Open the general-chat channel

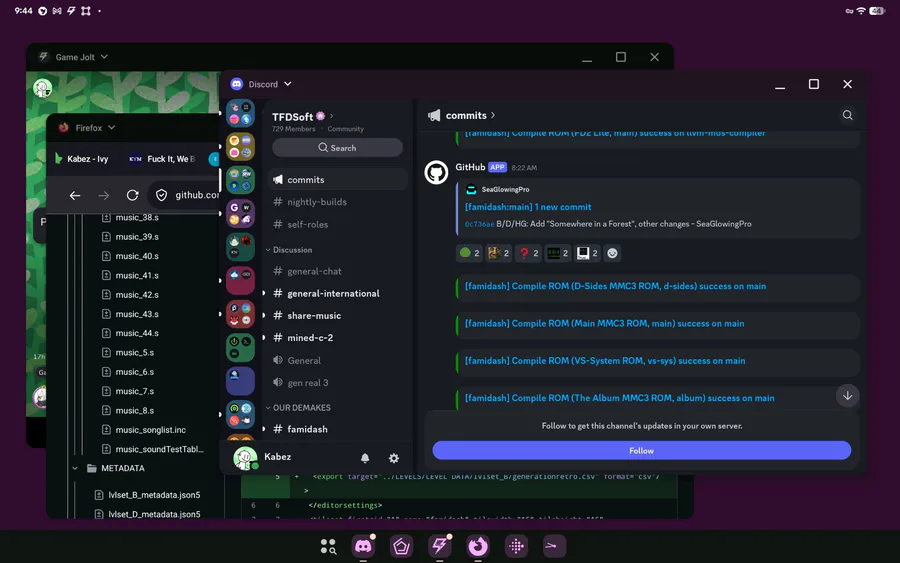pyautogui.click(x=338, y=271)
